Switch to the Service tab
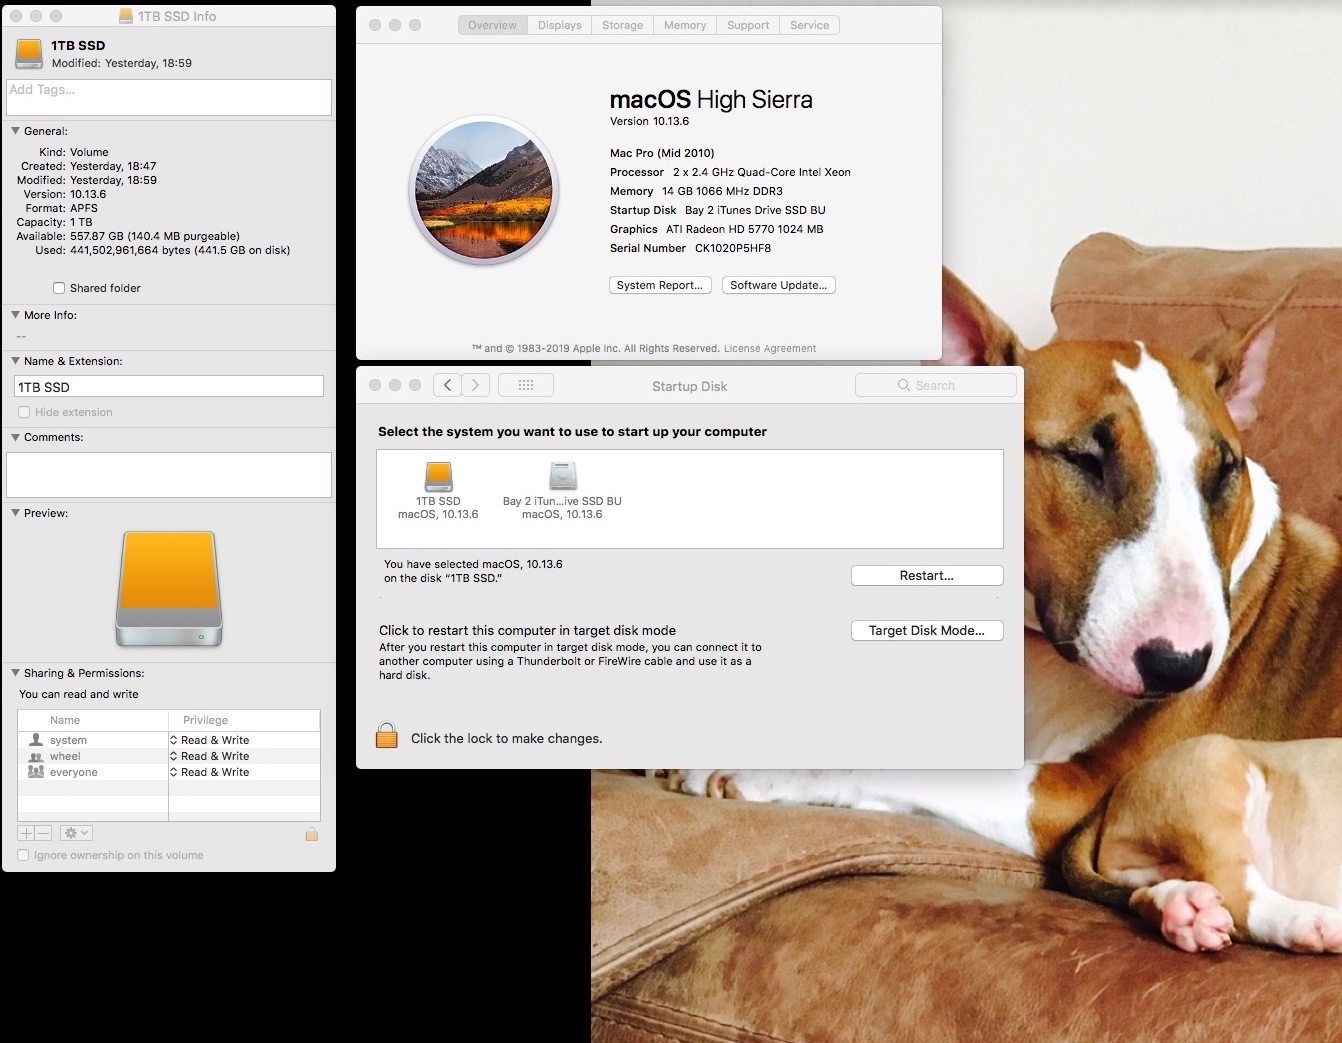This screenshot has width=1342, height=1043. [x=809, y=25]
